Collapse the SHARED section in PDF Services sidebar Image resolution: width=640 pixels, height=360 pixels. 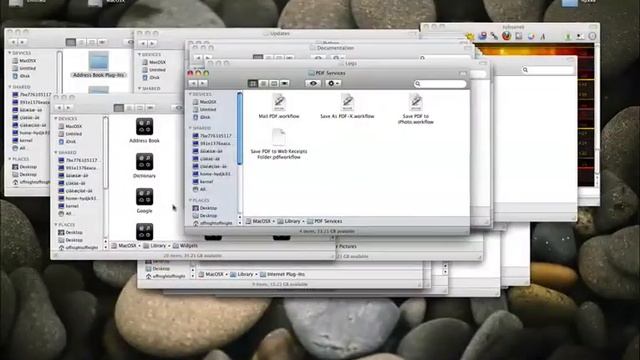190,128
